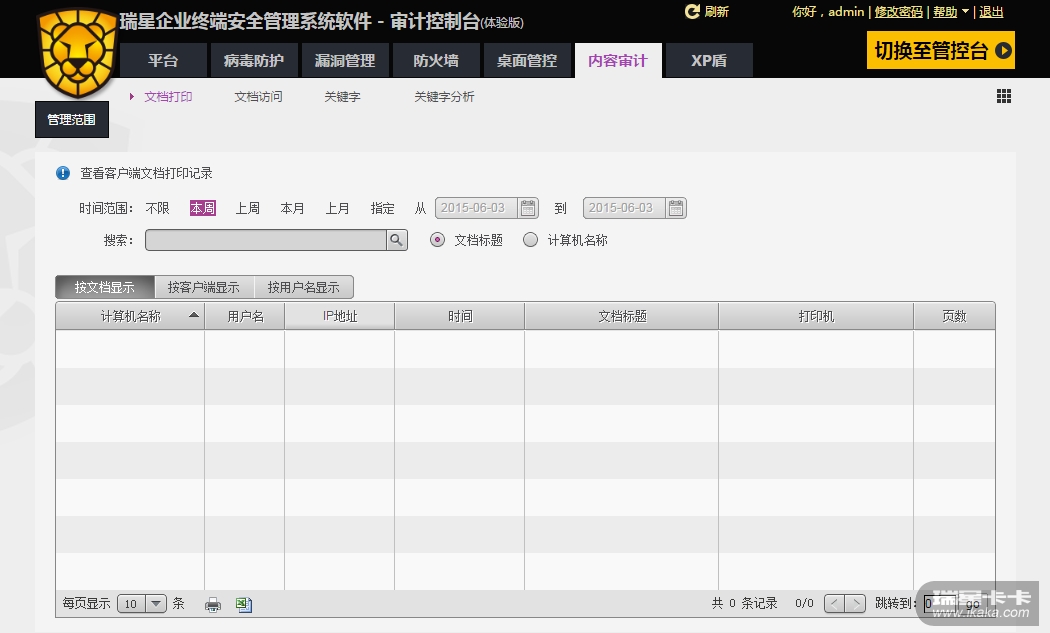This screenshot has height=633, width=1050.
Task: Switch to 按客户端显示 tab
Action: coord(204,288)
